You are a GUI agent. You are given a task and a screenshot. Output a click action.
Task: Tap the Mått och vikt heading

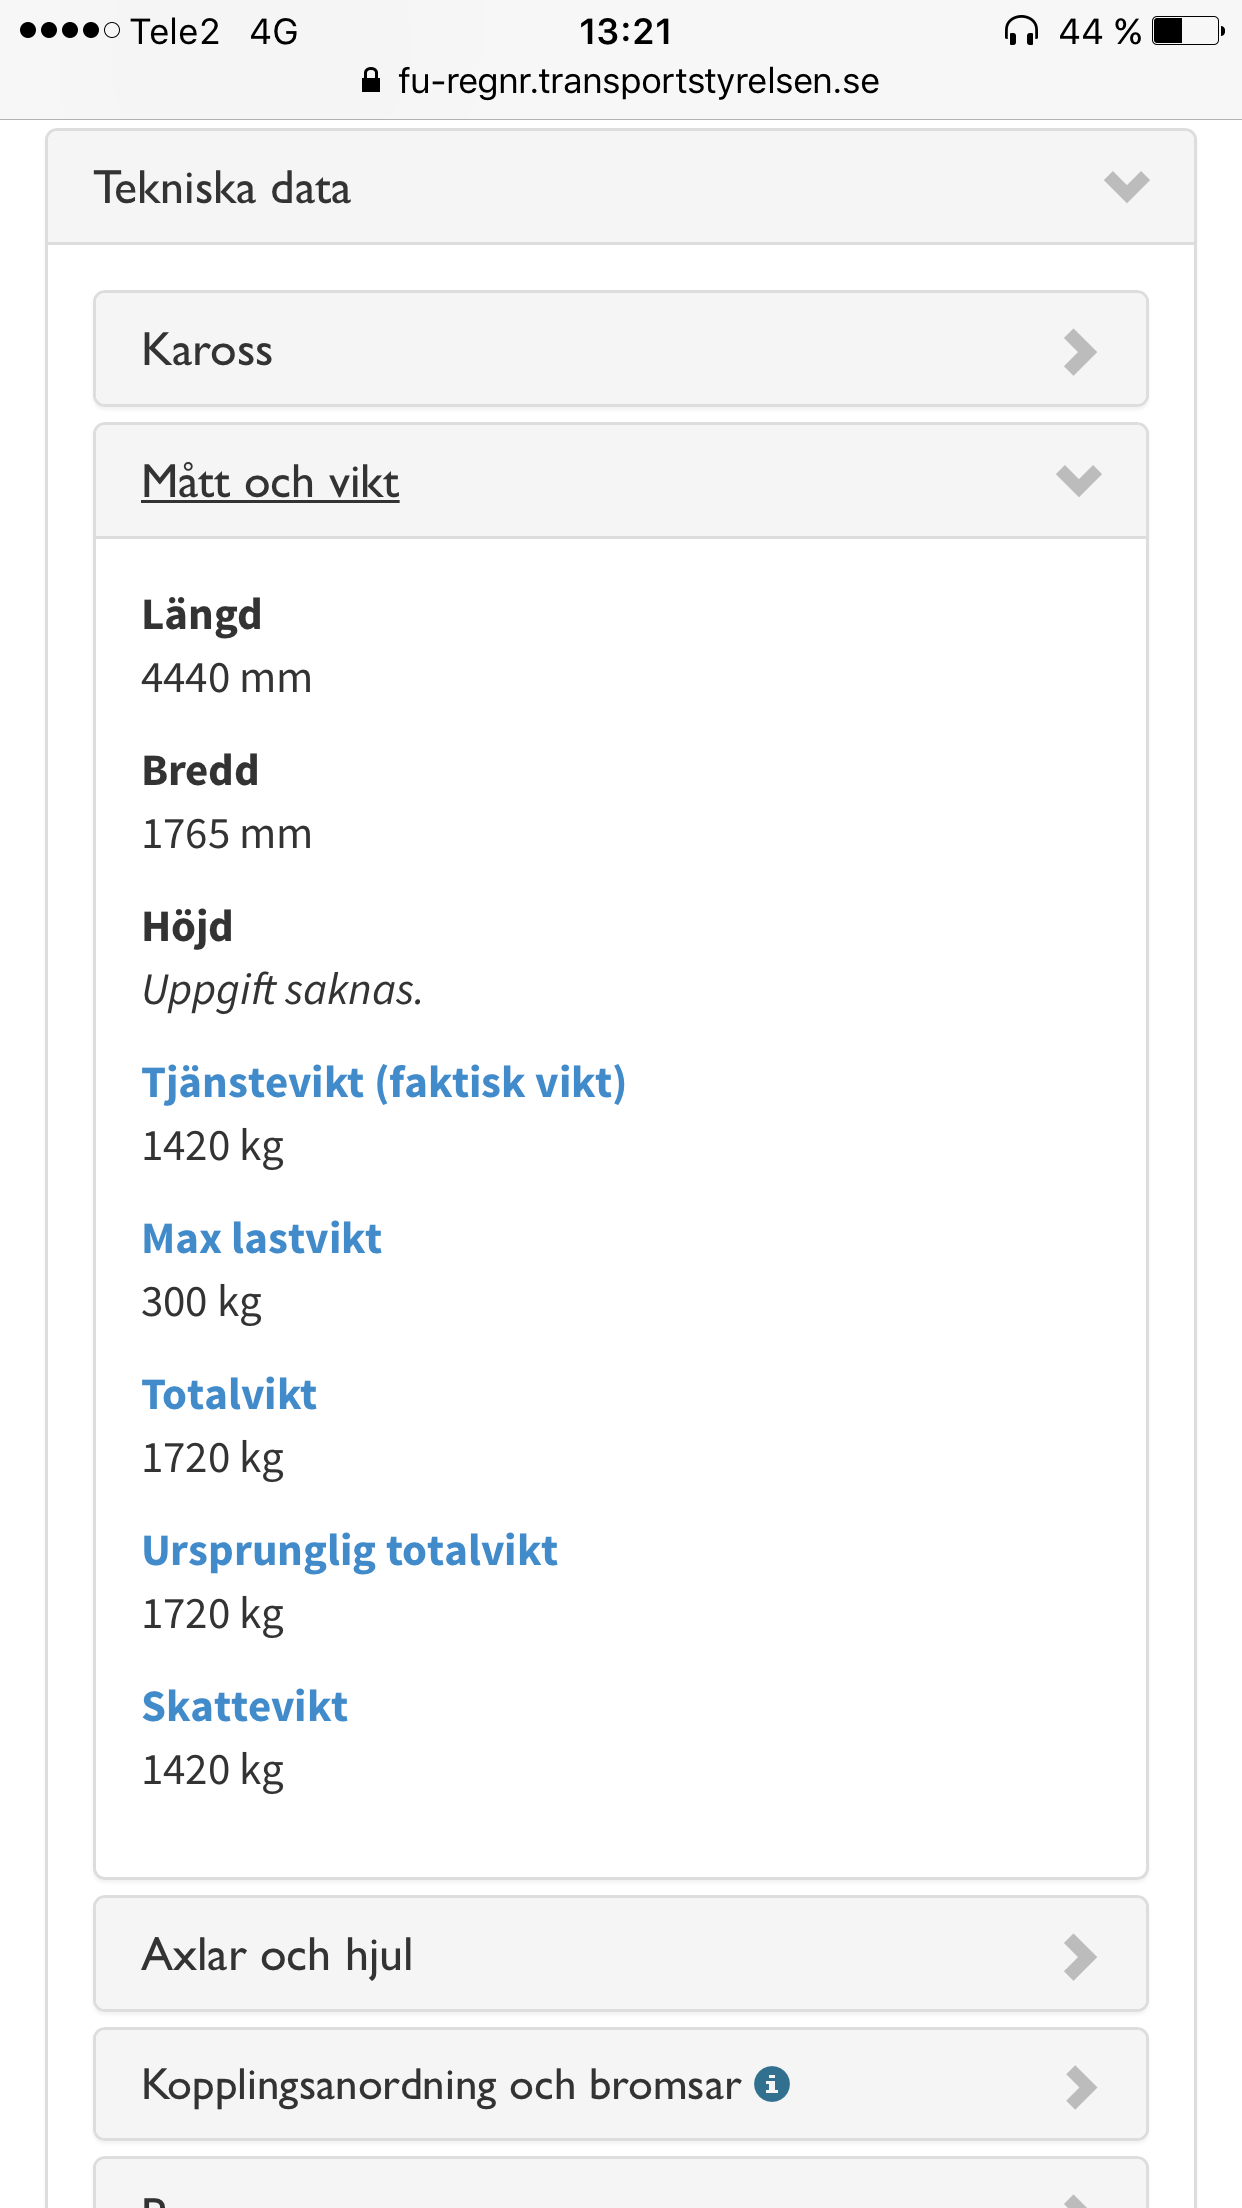270,482
